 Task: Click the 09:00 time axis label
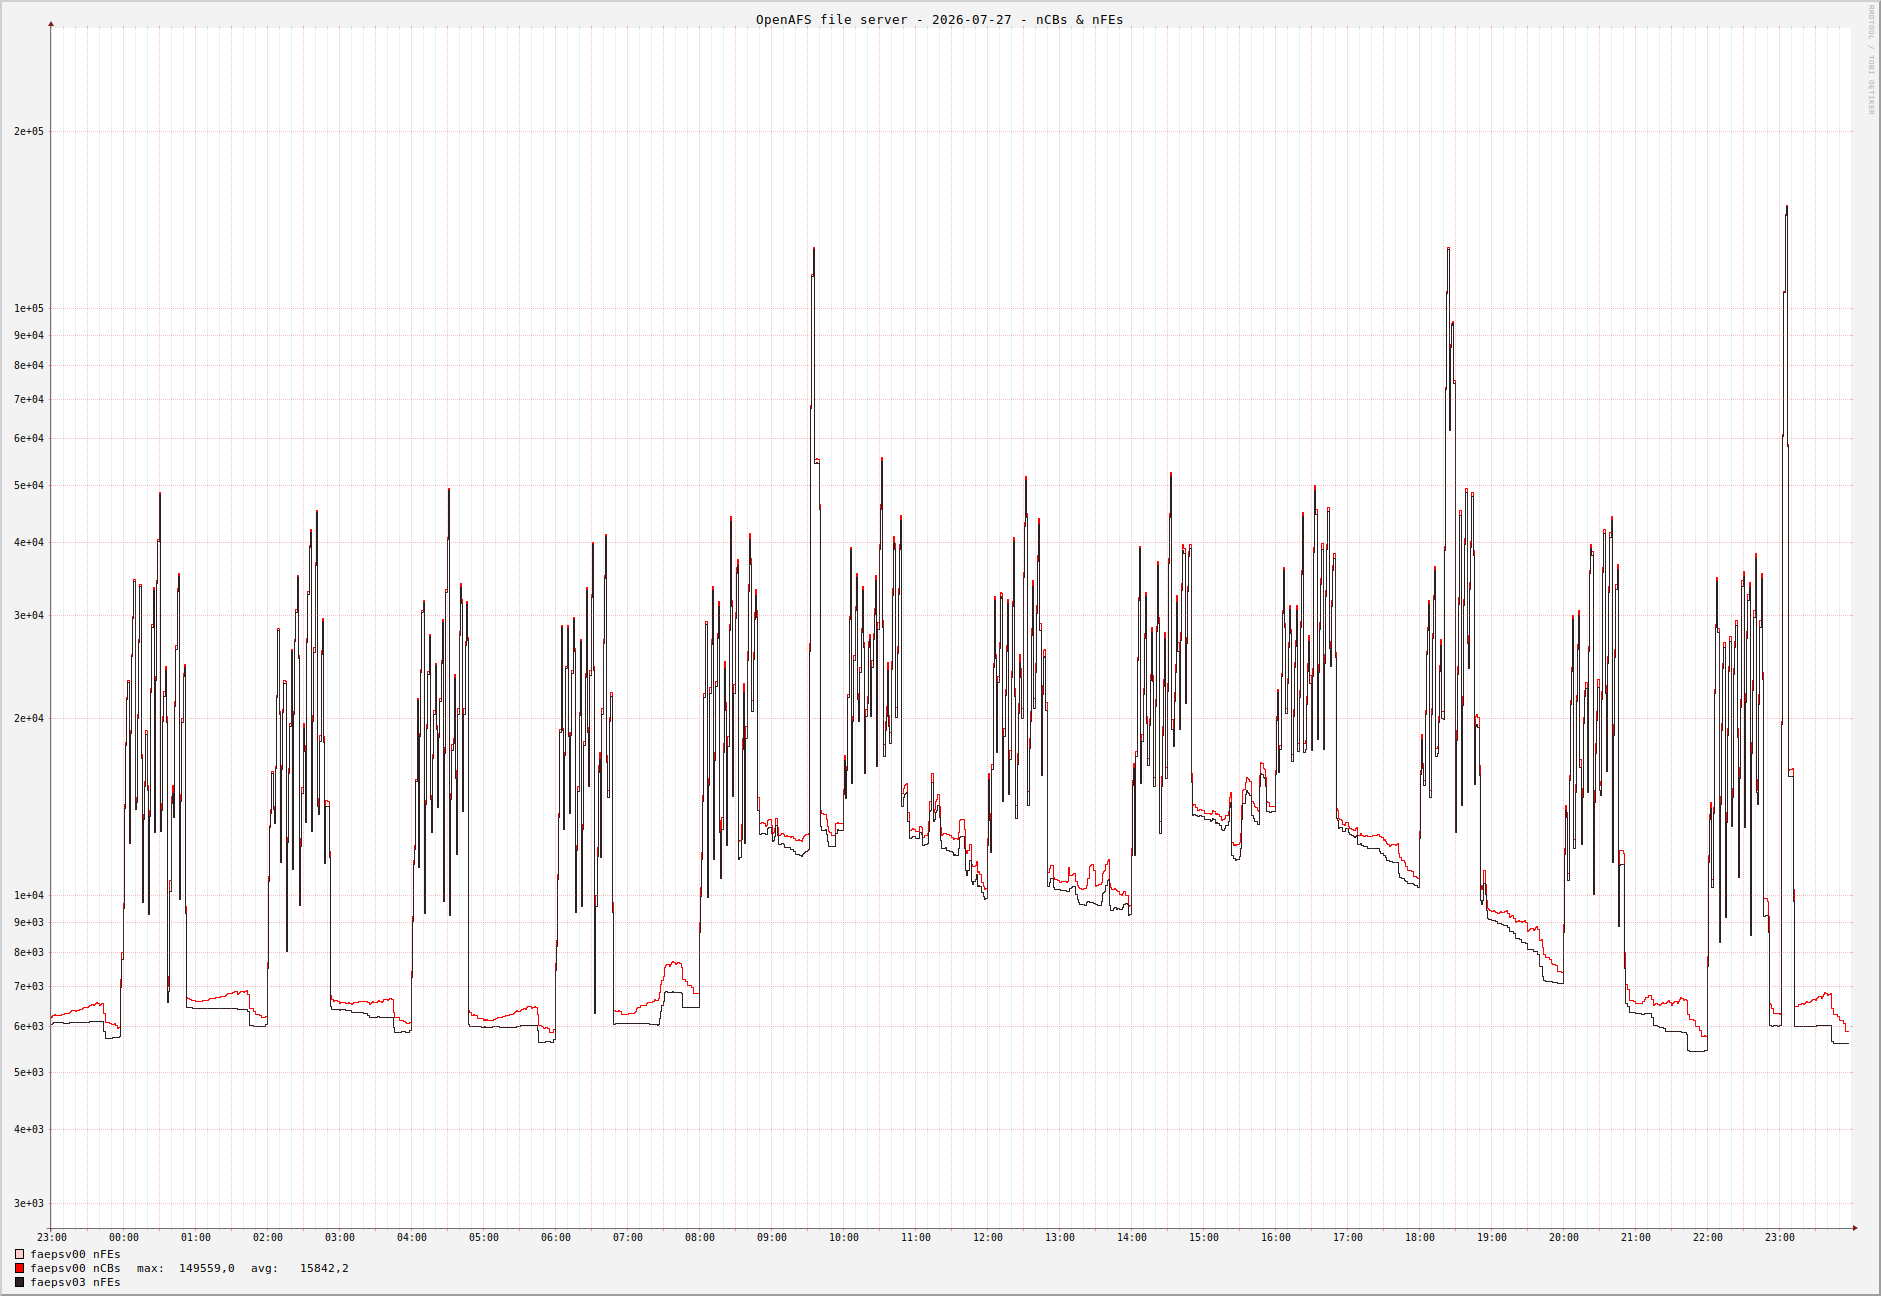click(x=772, y=1238)
